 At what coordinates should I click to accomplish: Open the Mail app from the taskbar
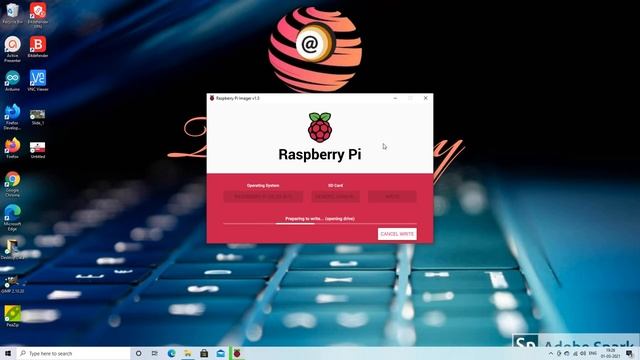pyautogui.click(x=220, y=353)
